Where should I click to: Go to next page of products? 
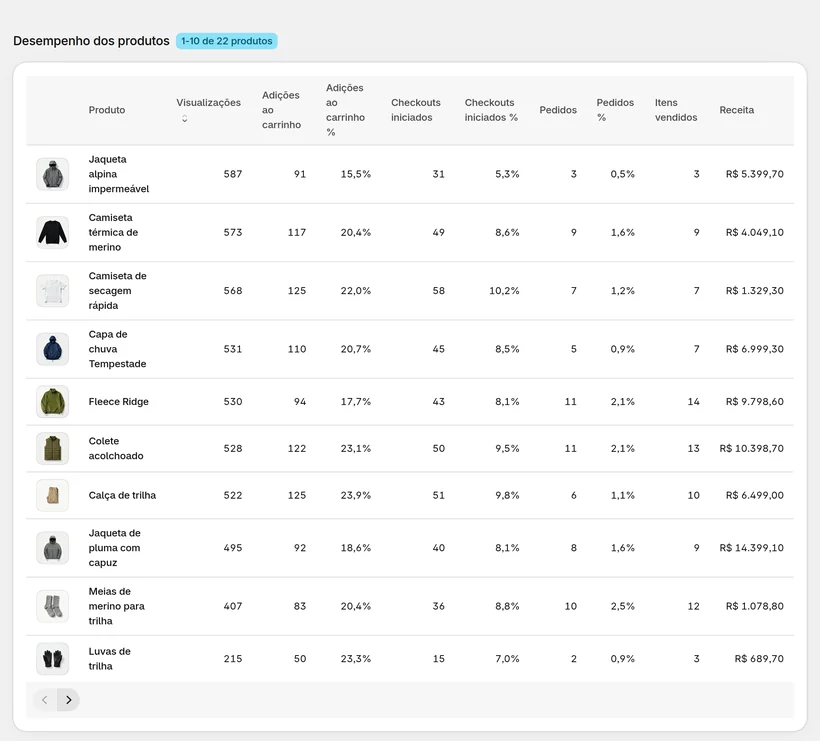pos(69,700)
